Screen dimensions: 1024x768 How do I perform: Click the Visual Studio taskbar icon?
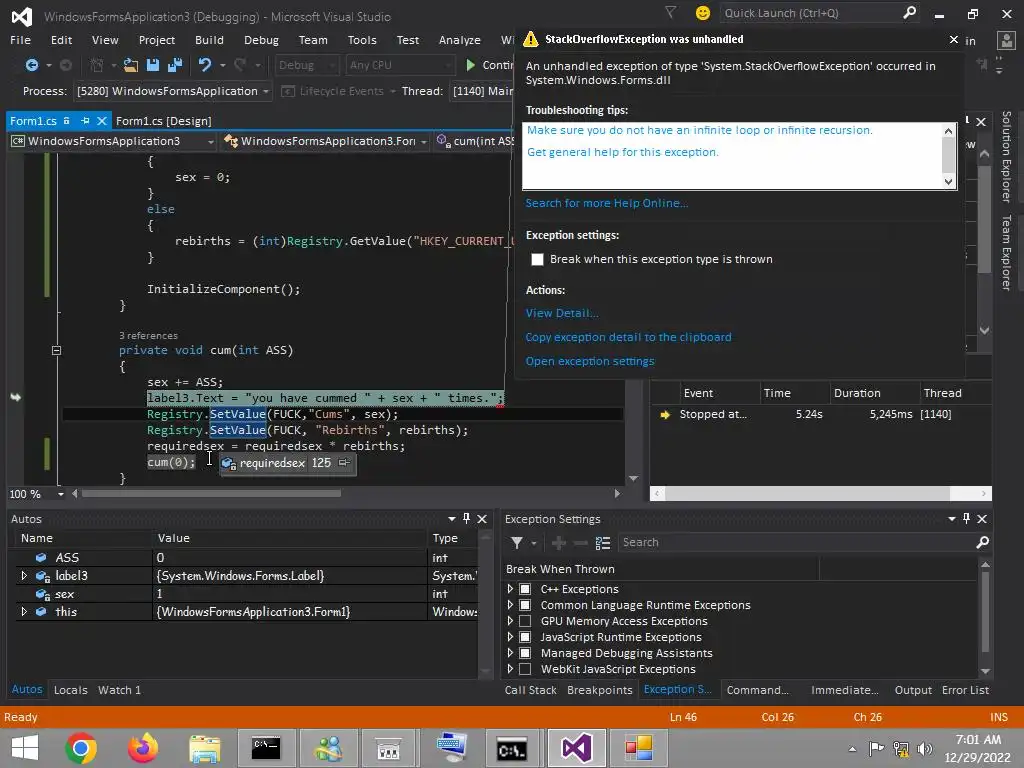[577, 748]
